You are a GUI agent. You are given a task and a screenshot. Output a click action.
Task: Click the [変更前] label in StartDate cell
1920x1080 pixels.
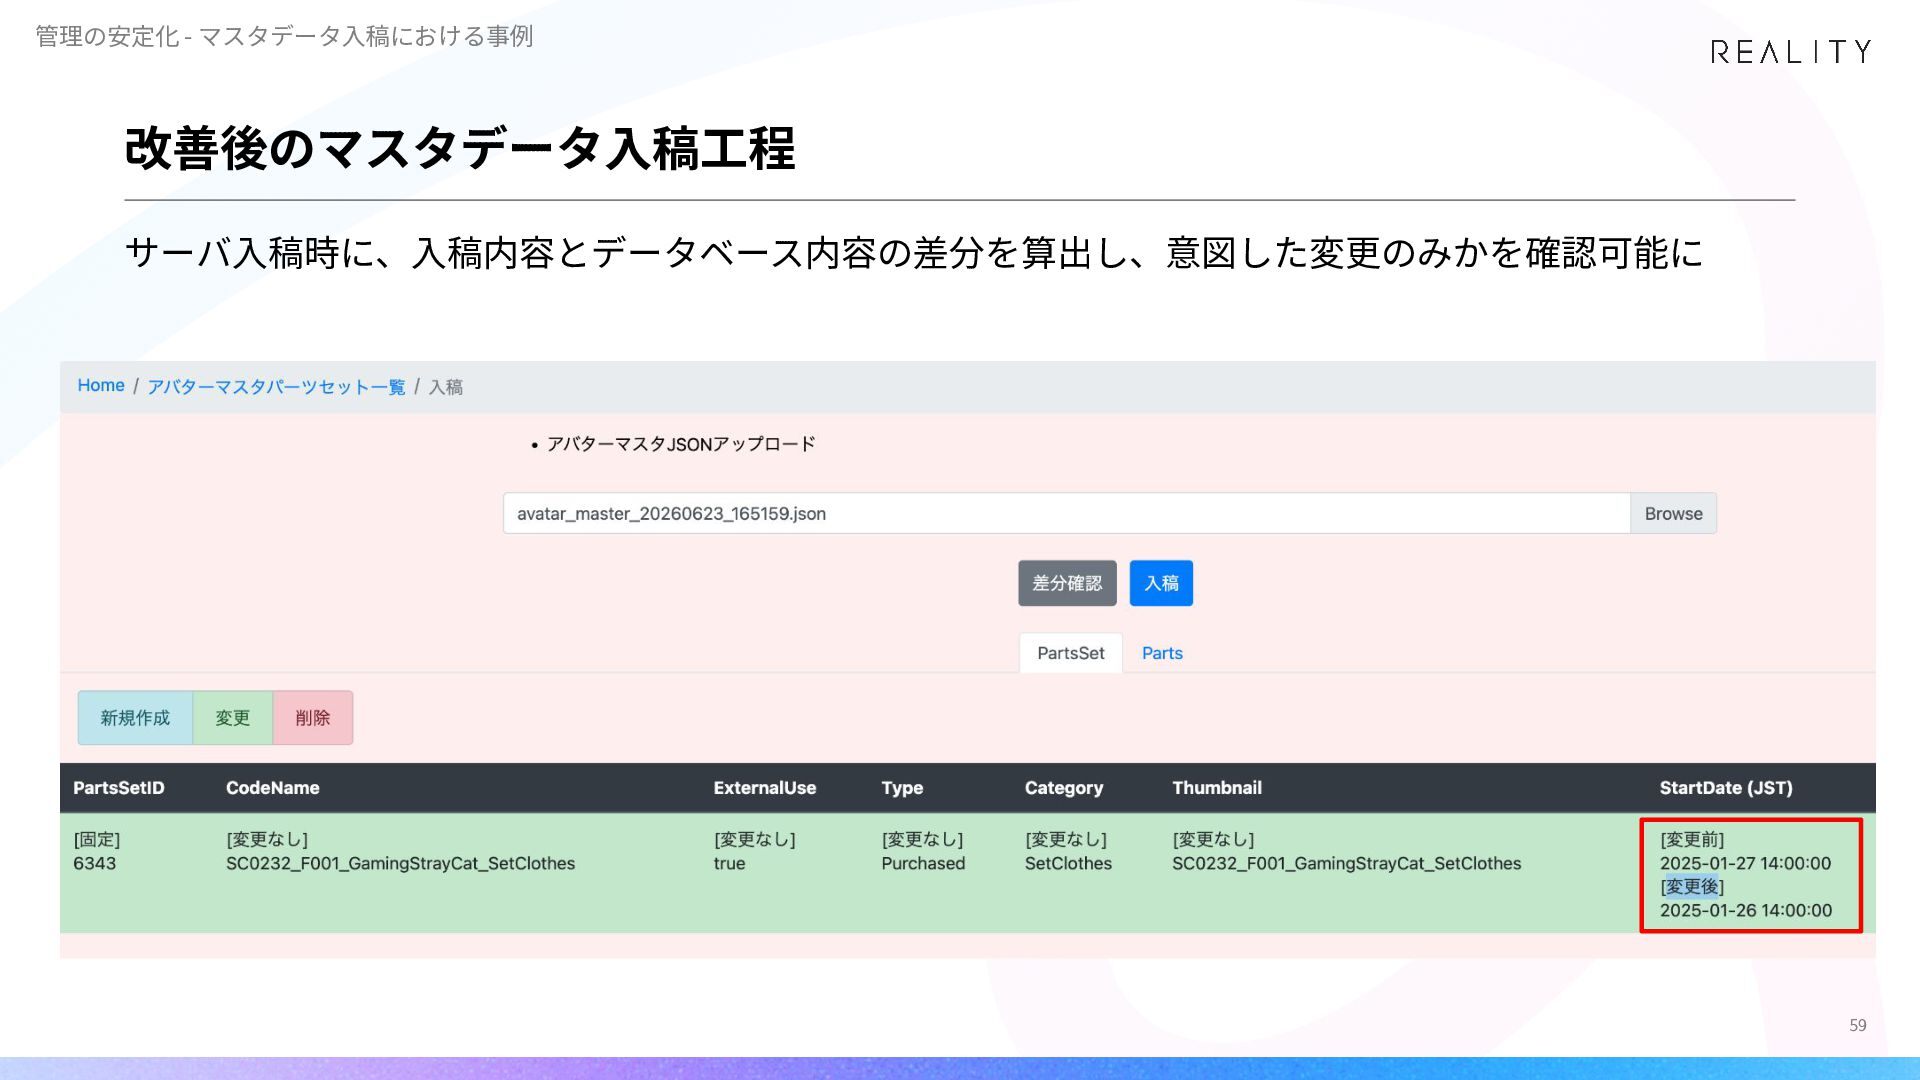tap(1692, 840)
